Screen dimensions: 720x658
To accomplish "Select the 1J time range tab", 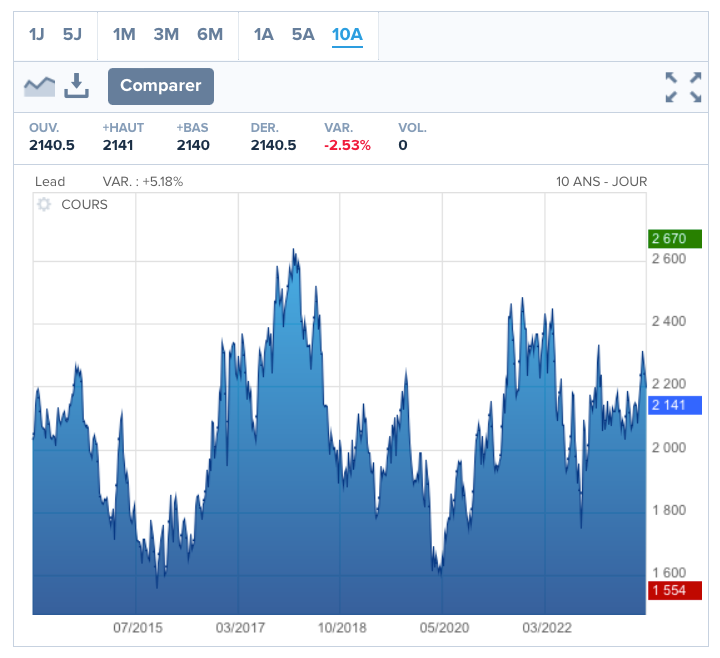I will coord(37,35).
